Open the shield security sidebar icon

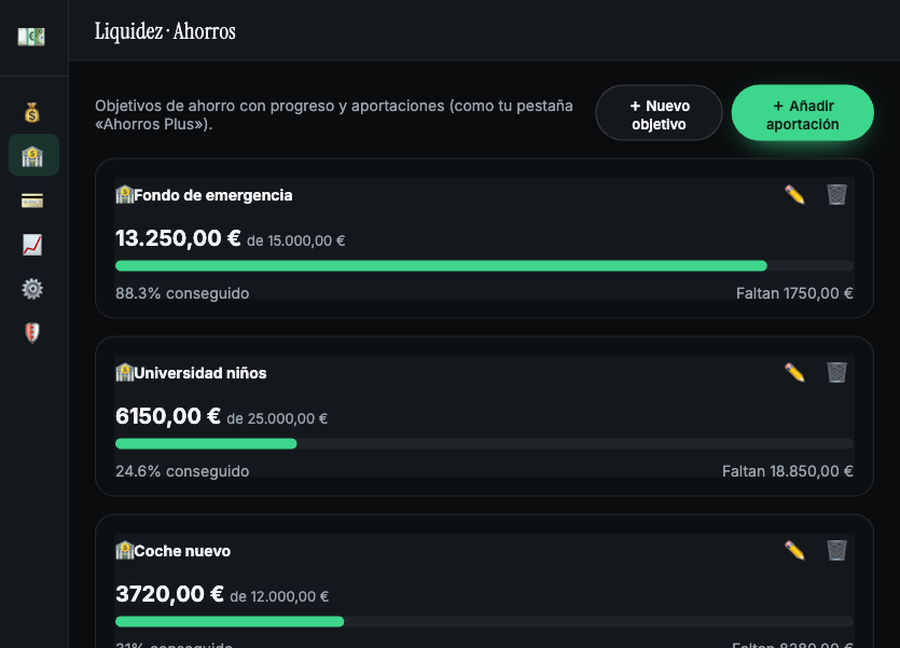pyautogui.click(x=32, y=332)
